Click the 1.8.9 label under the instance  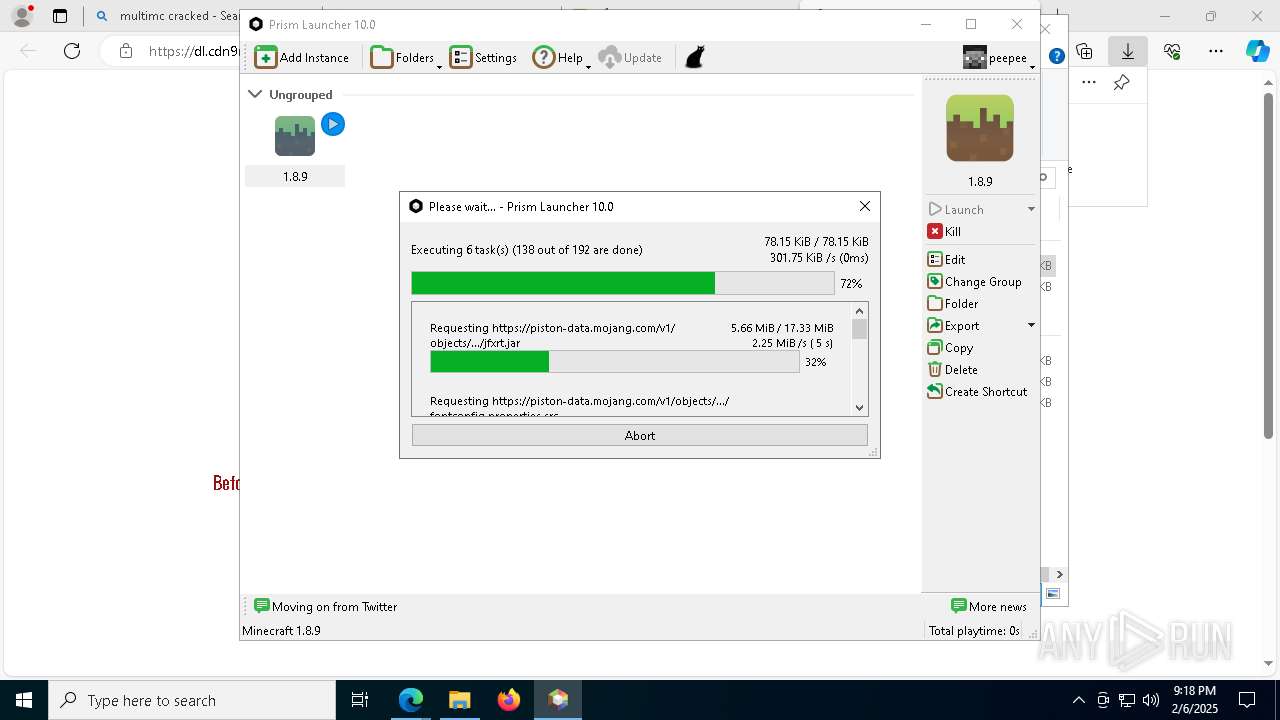(x=295, y=176)
